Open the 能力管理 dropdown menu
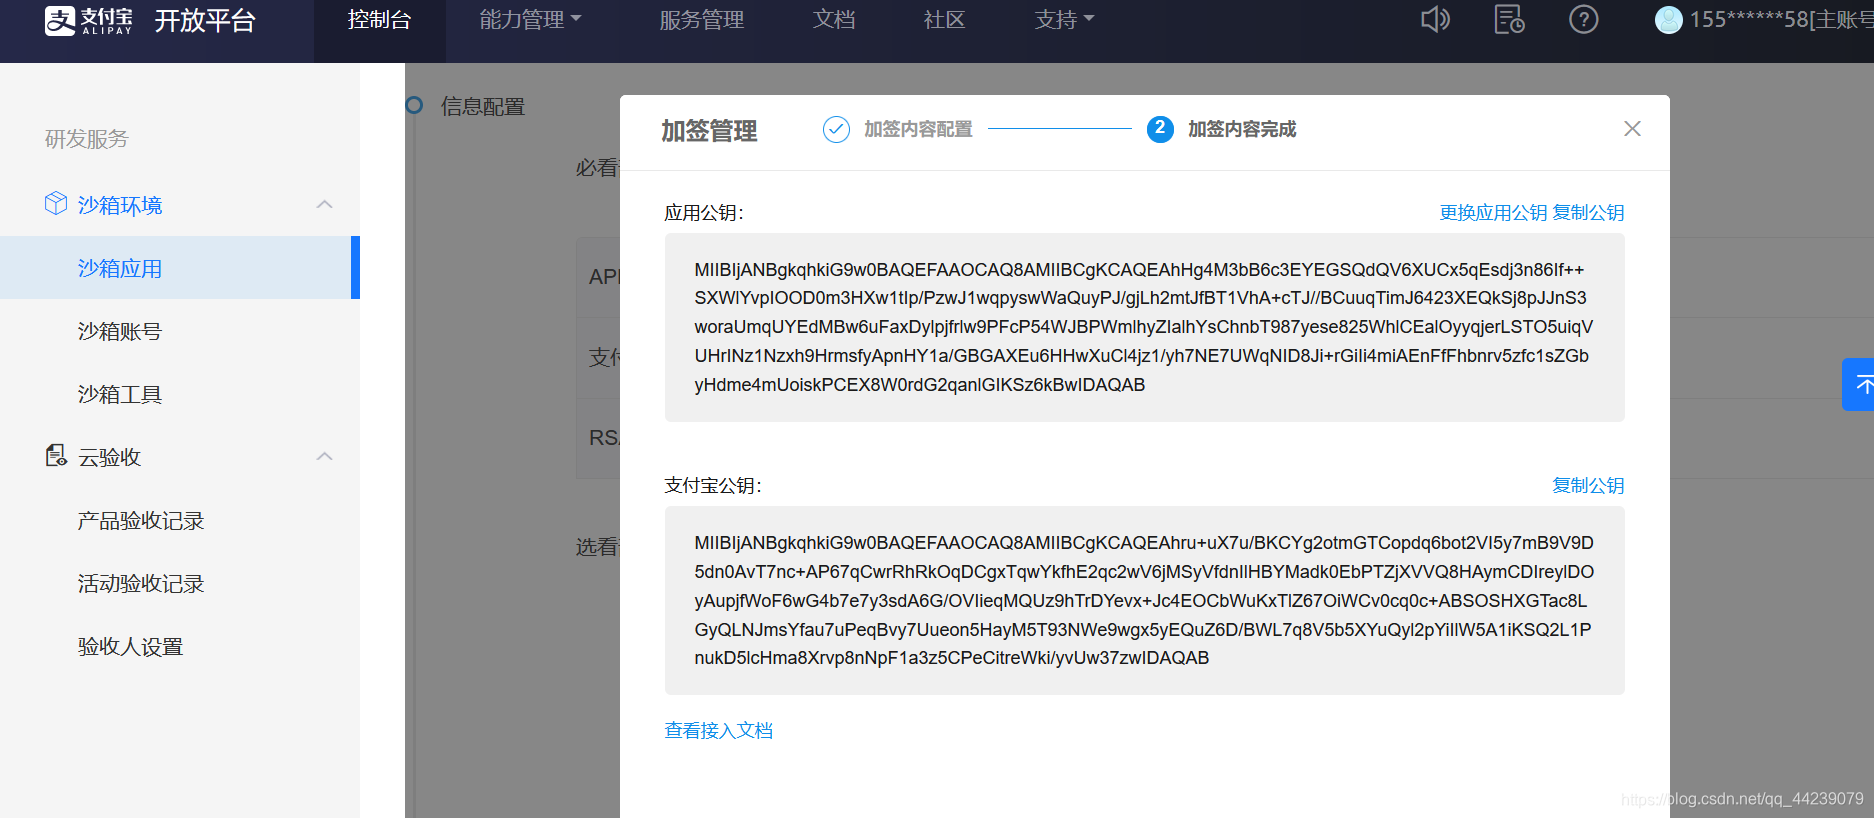This screenshot has height=818, width=1874. pyautogui.click(x=530, y=20)
